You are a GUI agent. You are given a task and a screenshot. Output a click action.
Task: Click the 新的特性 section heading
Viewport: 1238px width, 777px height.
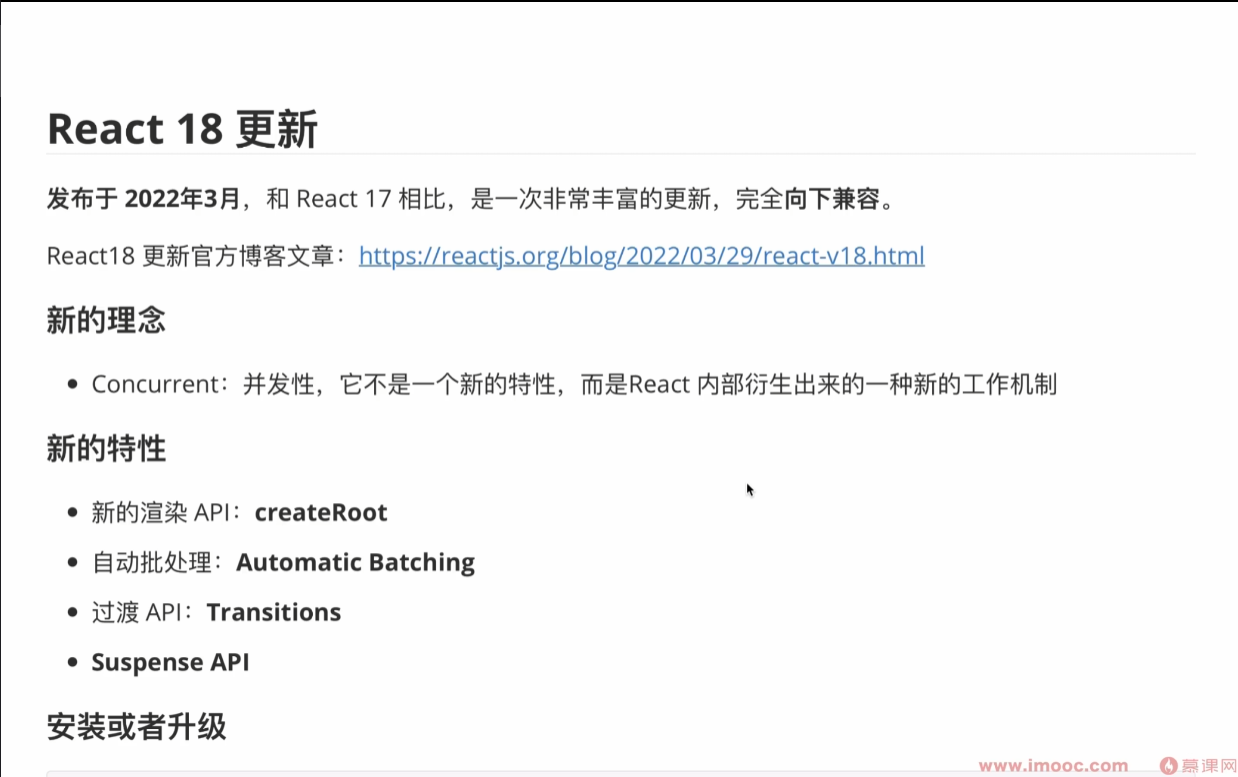coord(106,449)
